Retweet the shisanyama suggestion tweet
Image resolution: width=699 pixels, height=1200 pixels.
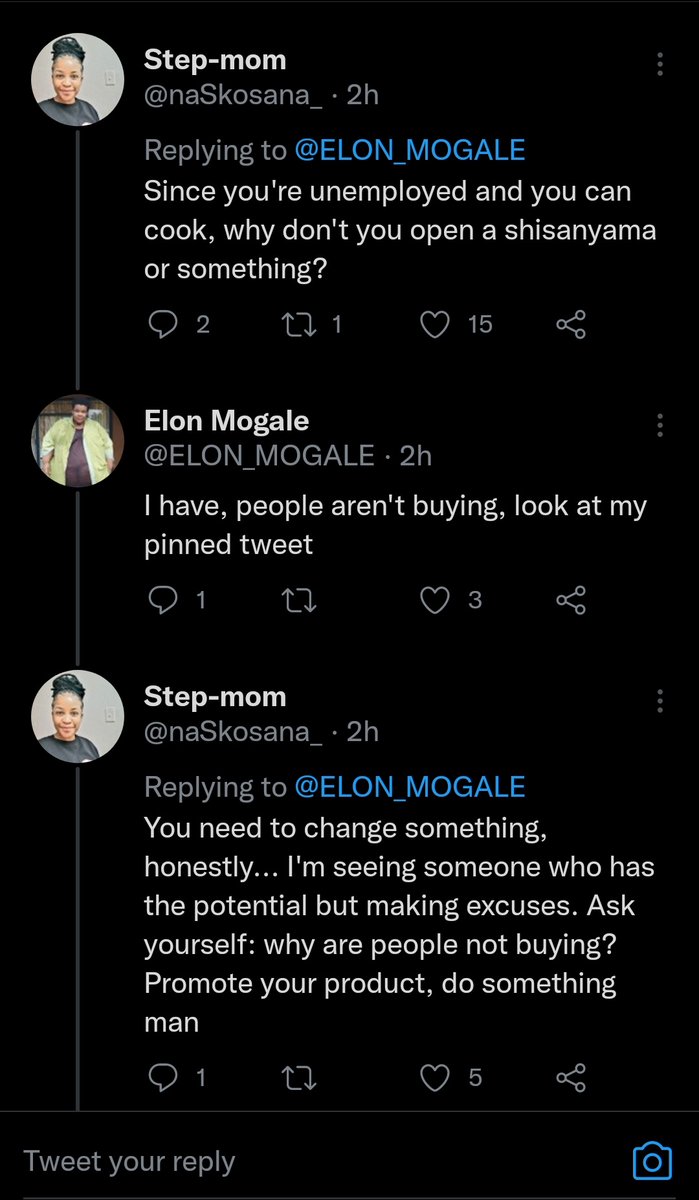tap(298, 324)
